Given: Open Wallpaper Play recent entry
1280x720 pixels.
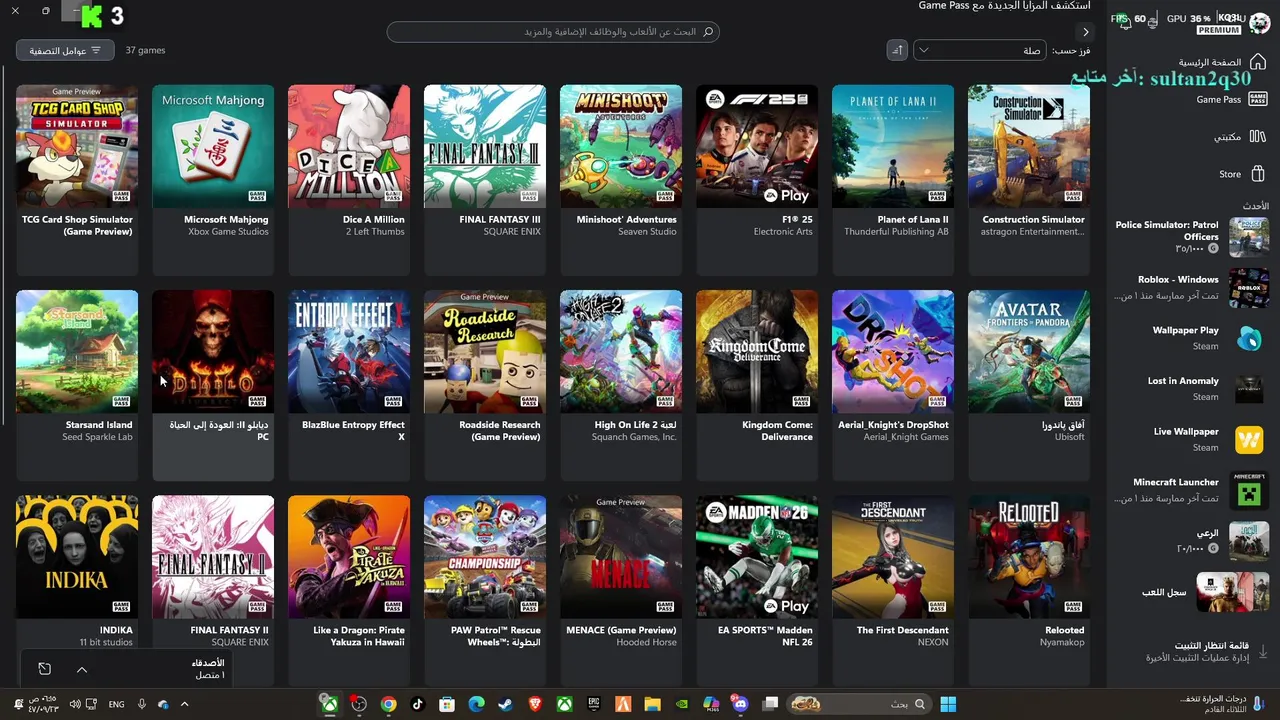Looking at the screenshot, I should [1190, 338].
